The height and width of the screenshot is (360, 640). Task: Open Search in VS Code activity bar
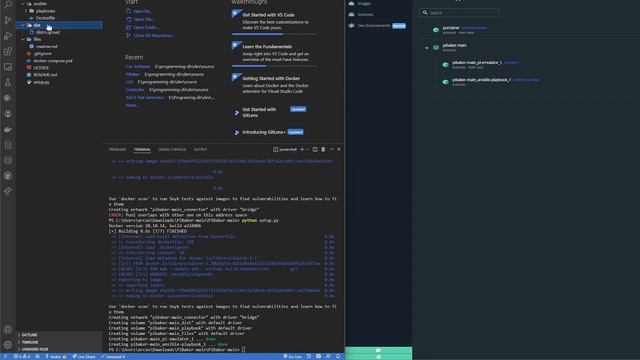point(8,4)
